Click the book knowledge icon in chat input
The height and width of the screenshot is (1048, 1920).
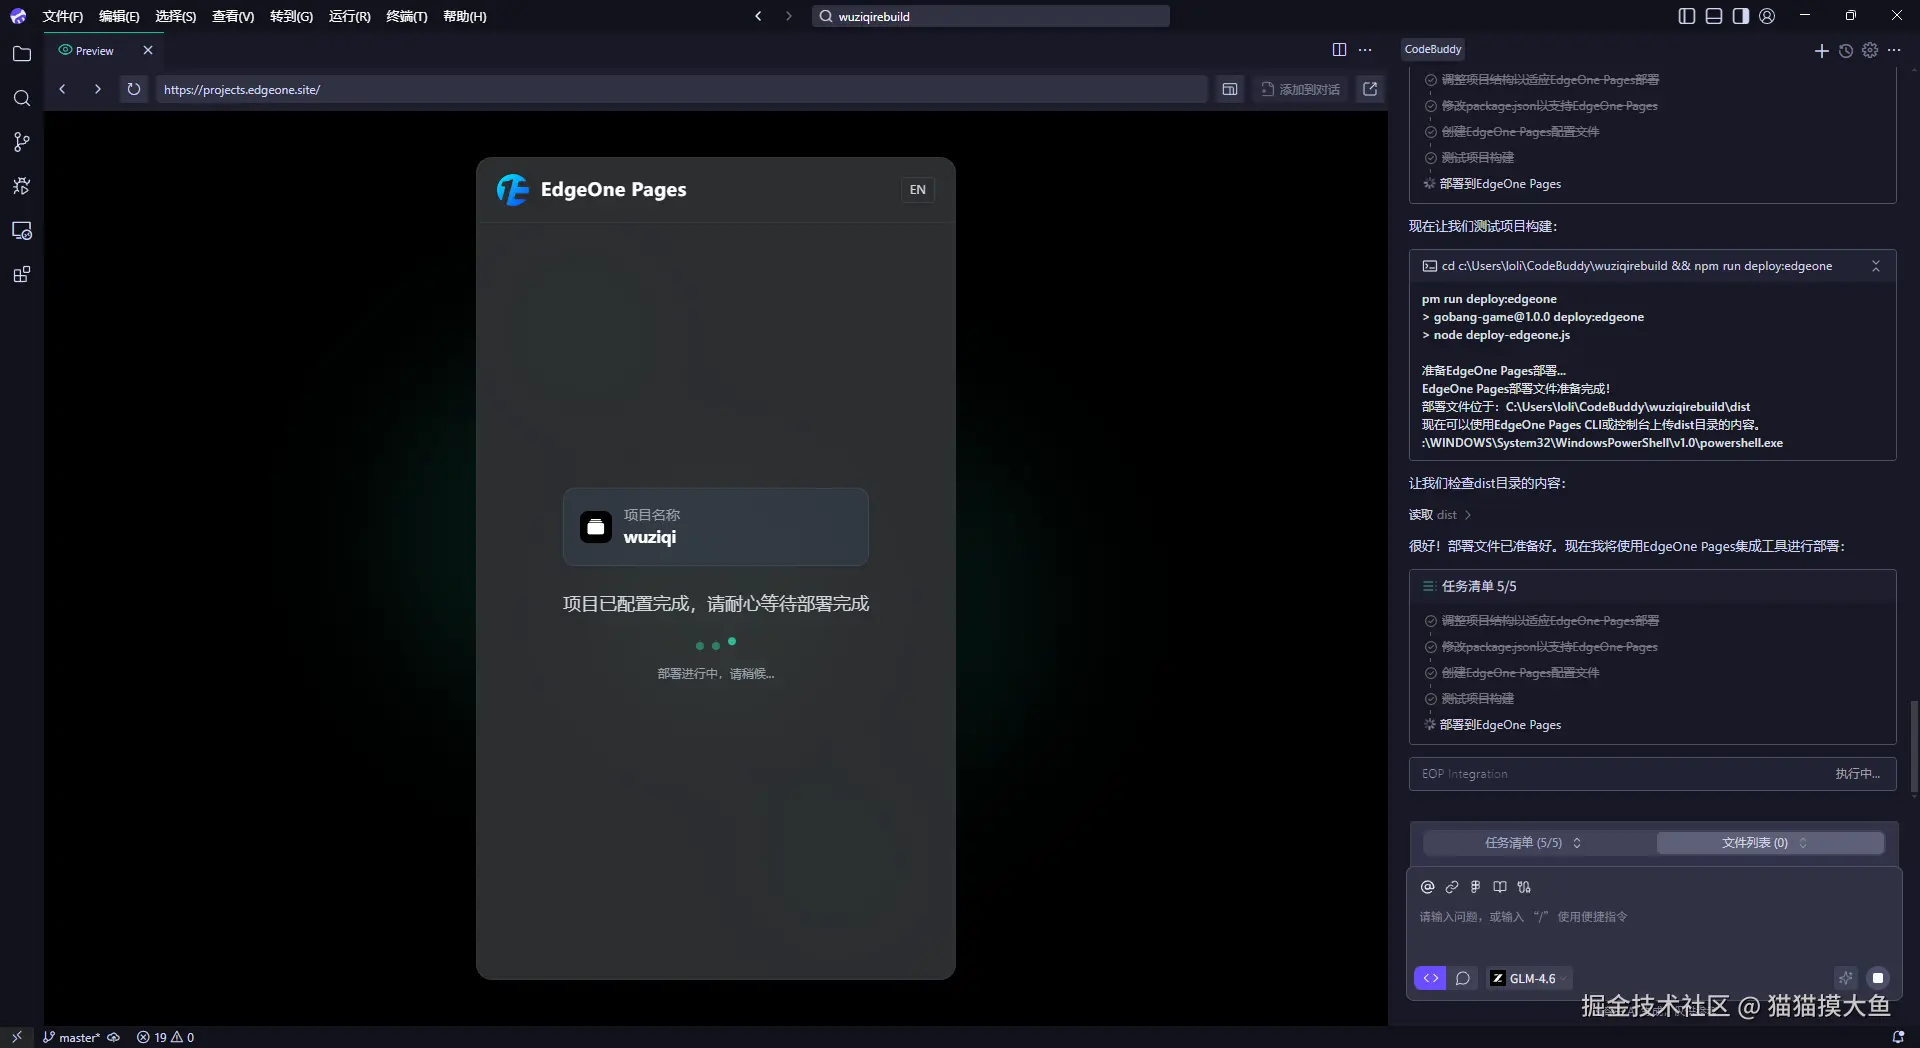click(x=1500, y=887)
